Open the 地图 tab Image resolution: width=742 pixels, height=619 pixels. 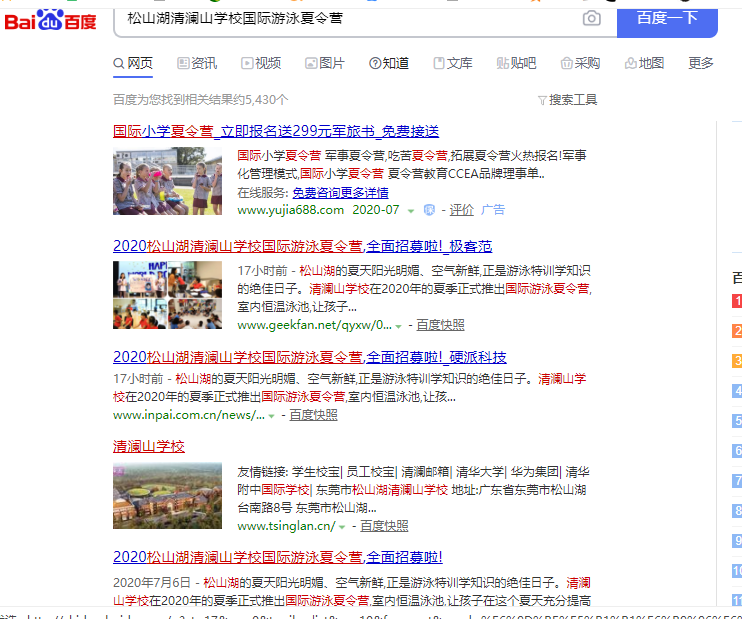coord(644,63)
